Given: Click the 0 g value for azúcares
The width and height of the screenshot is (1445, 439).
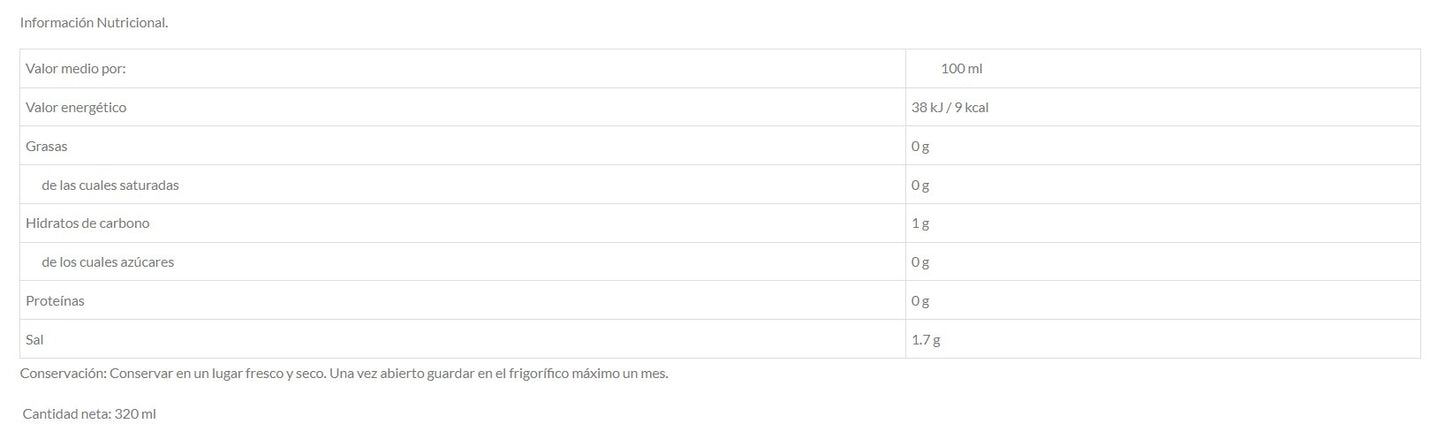Looking at the screenshot, I should click(x=920, y=262).
